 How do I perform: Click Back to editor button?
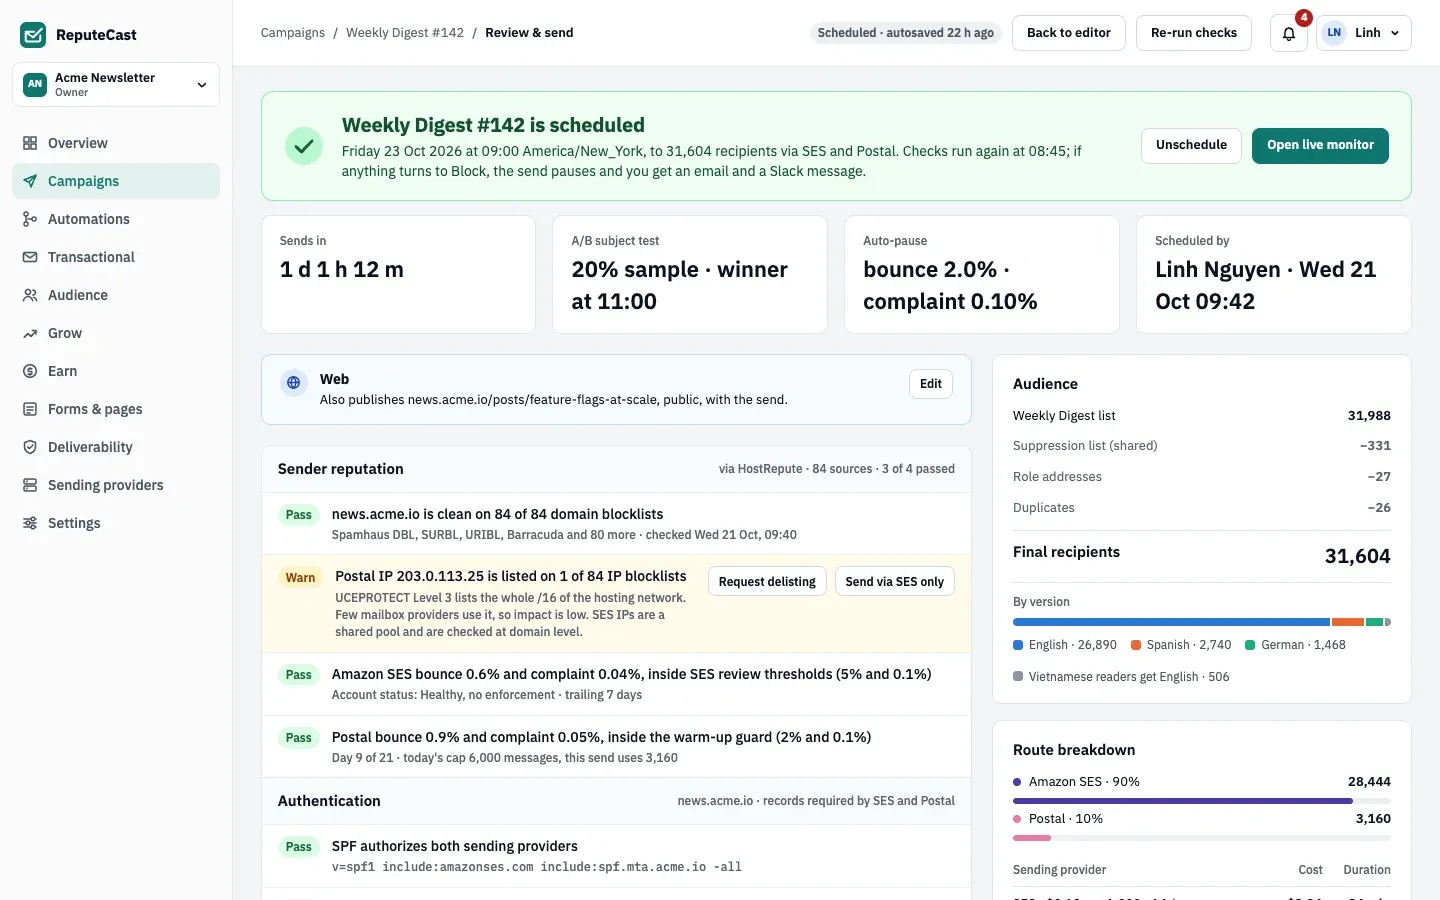click(x=1069, y=33)
